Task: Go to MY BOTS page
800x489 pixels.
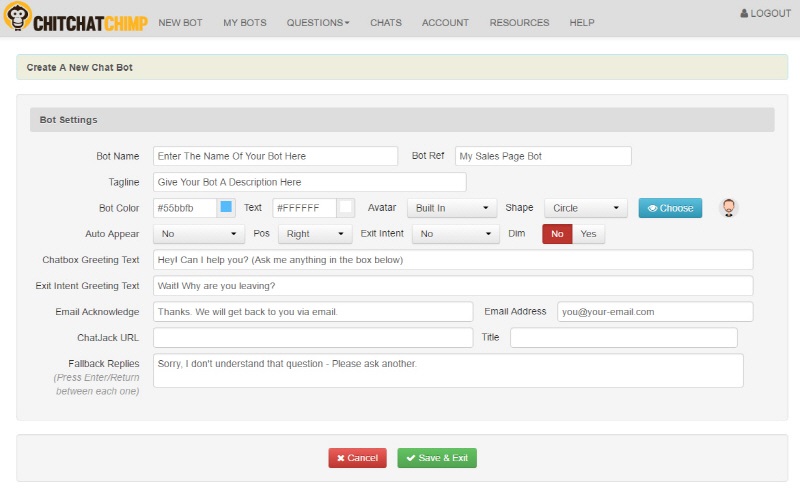Action: coord(244,22)
